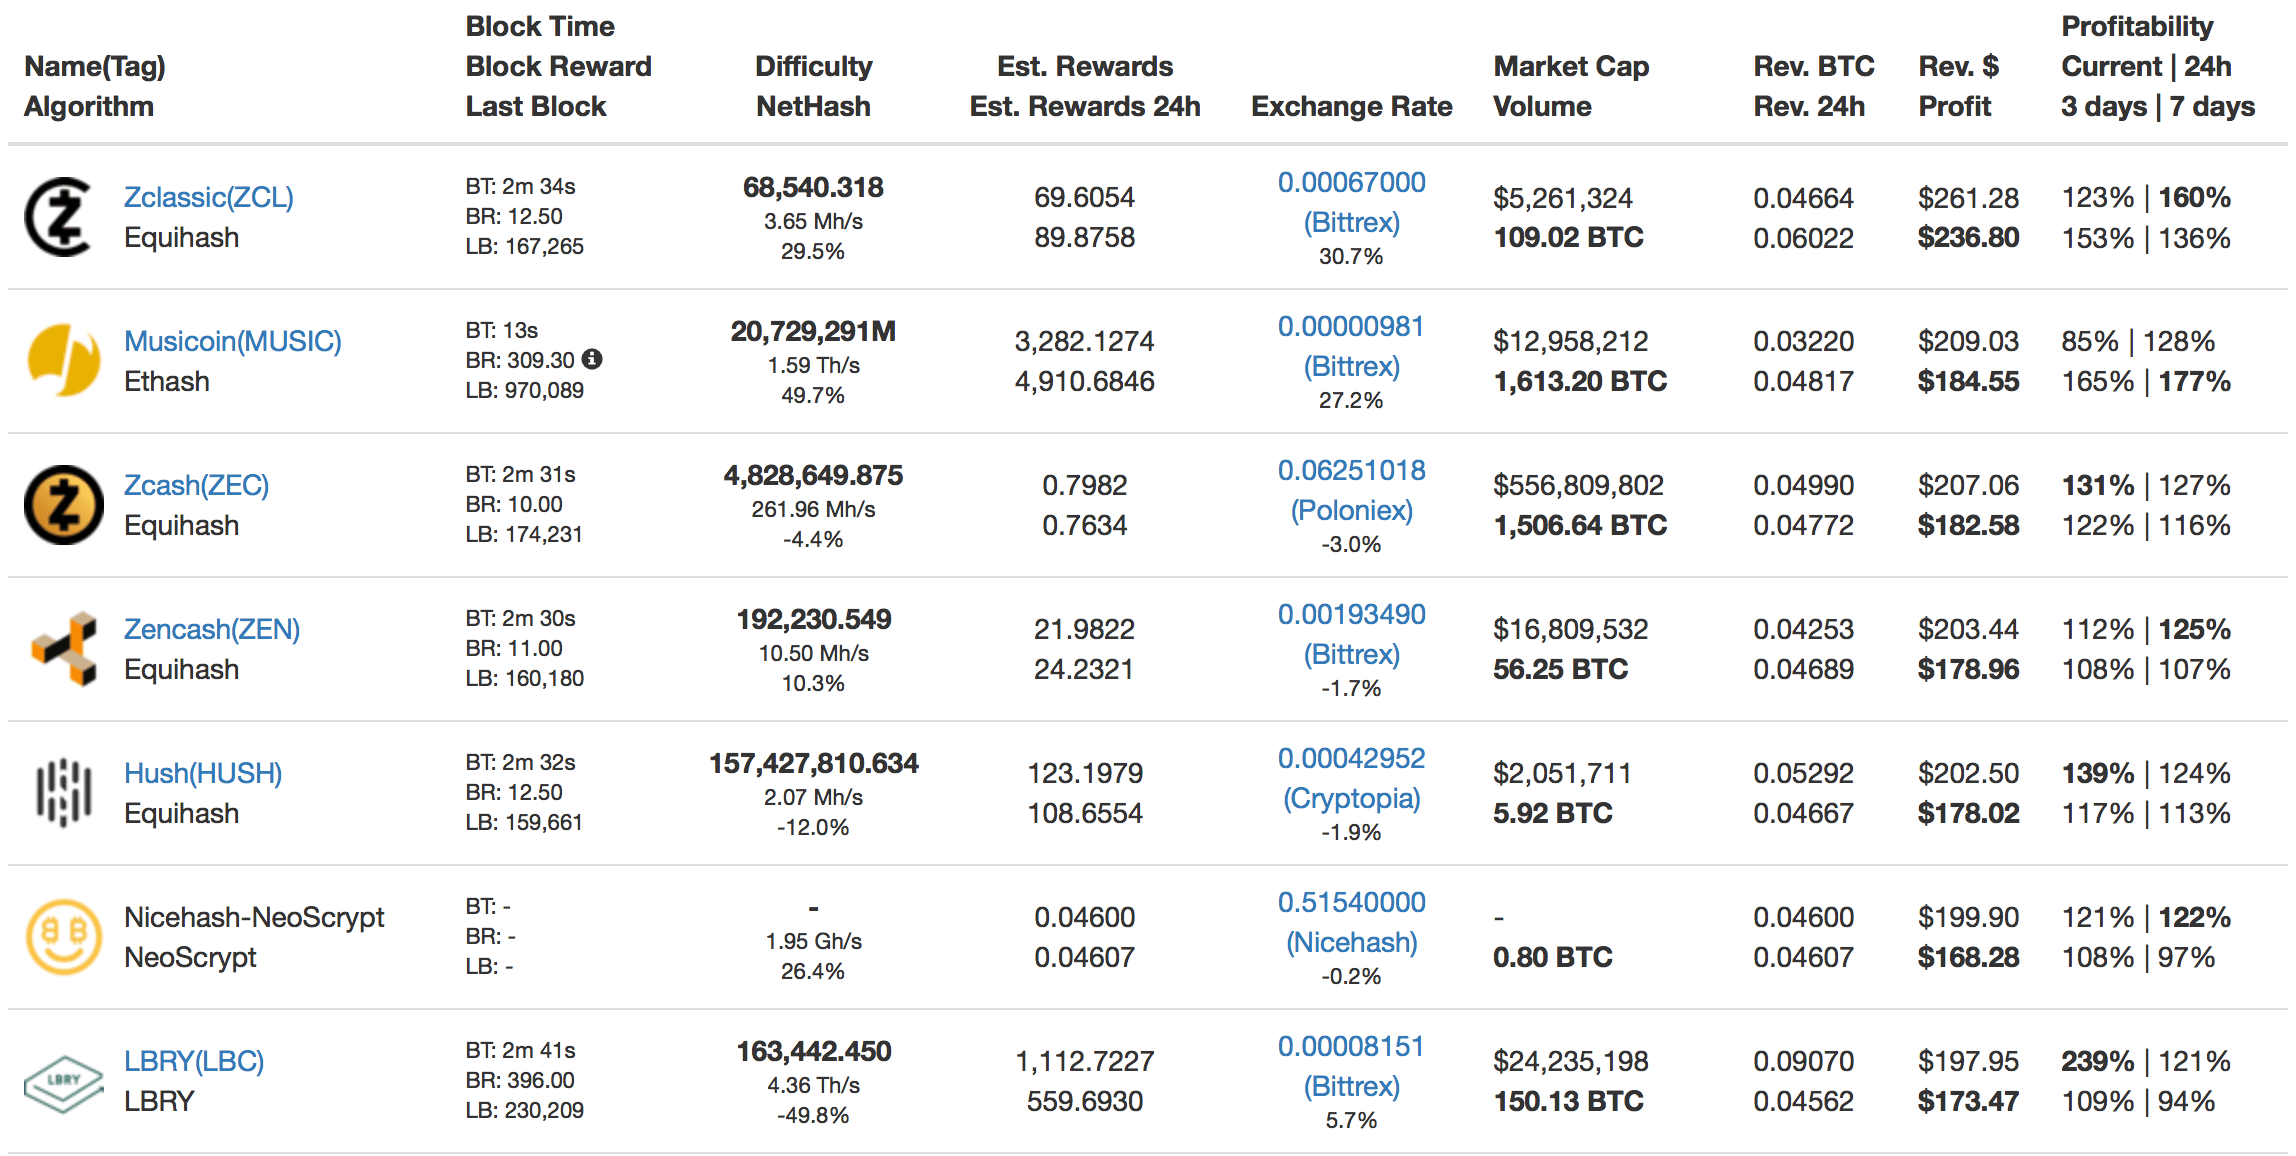Screen dimensions: 2296x1156
Task: Open Nicehash exchange rate 0.51540000 link
Action: (x=1351, y=903)
